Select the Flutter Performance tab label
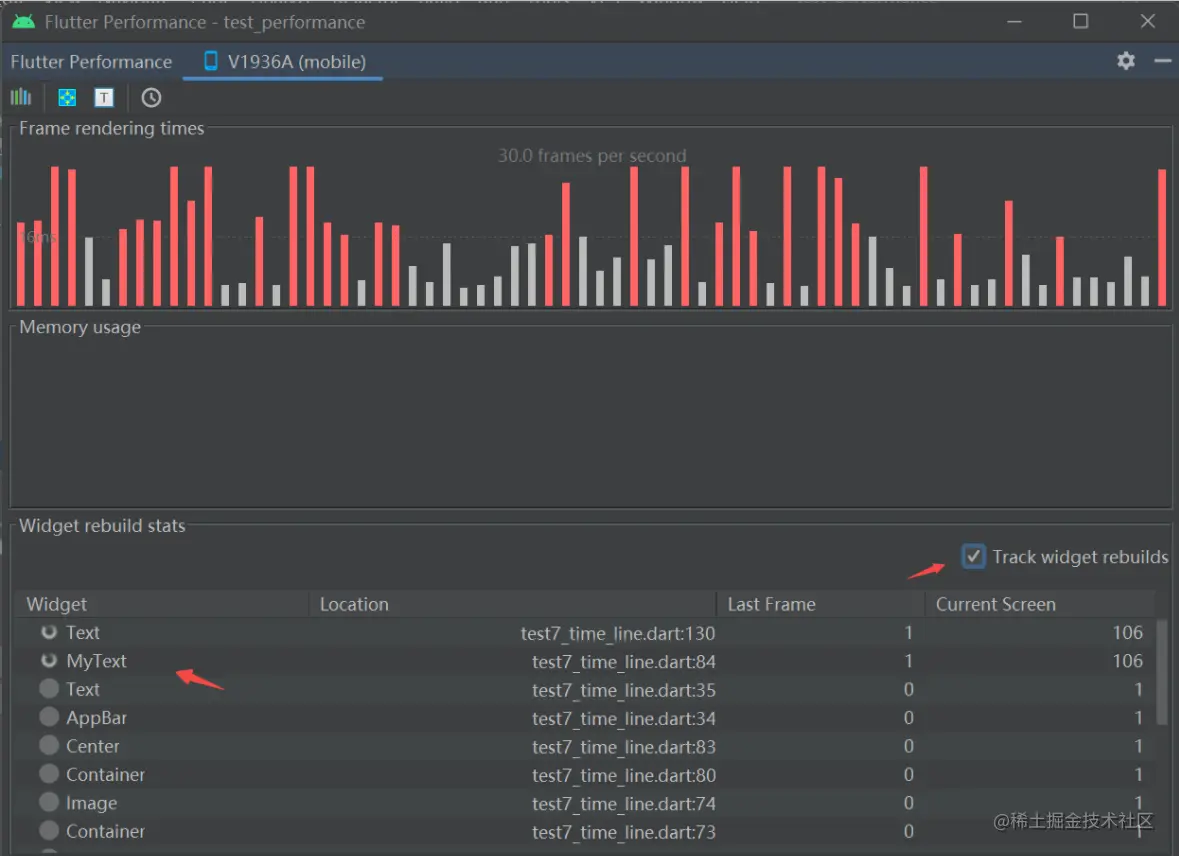Image resolution: width=1179 pixels, height=856 pixels. coord(91,62)
